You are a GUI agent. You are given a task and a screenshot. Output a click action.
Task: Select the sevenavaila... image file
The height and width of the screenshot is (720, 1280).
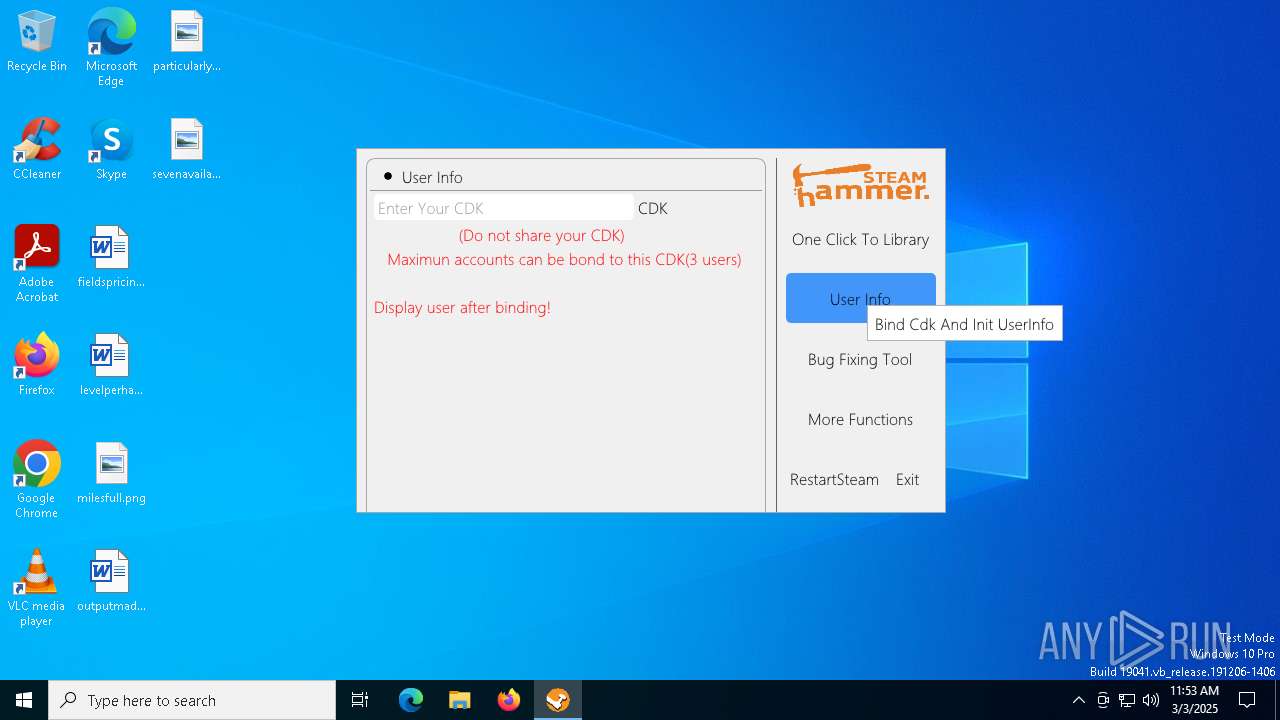point(187,150)
